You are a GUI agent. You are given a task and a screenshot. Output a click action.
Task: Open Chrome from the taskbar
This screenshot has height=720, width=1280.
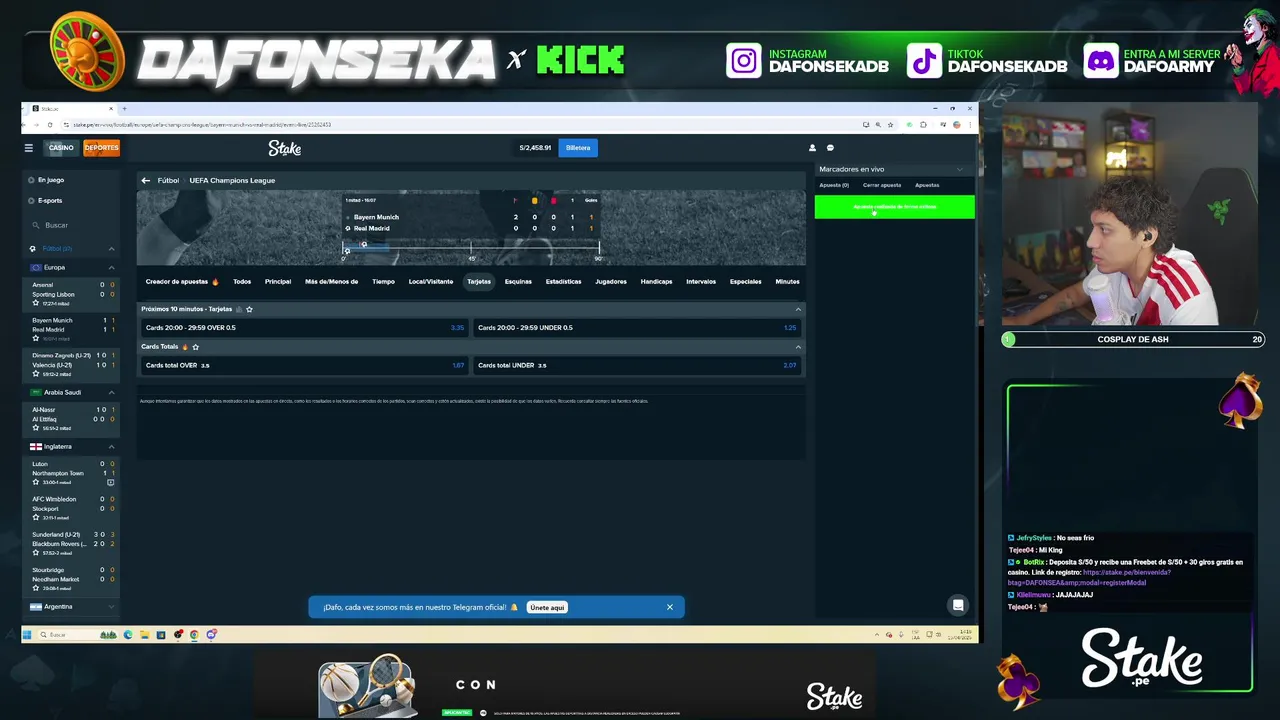(x=194, y=634)
